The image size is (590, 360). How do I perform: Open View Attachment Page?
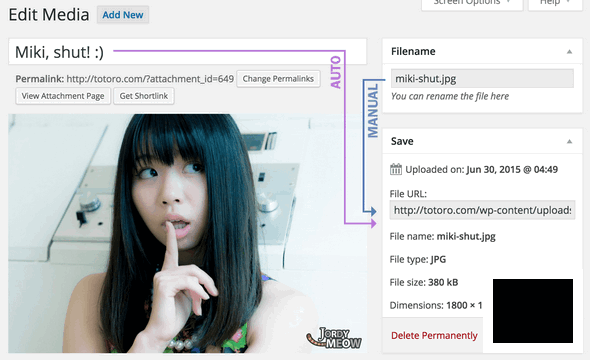click(63, 96)
